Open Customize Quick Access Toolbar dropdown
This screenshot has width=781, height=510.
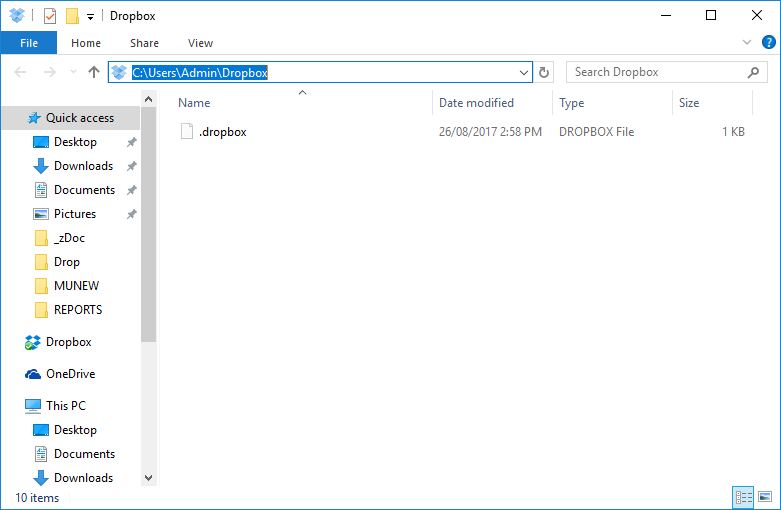tap(90, 17)
